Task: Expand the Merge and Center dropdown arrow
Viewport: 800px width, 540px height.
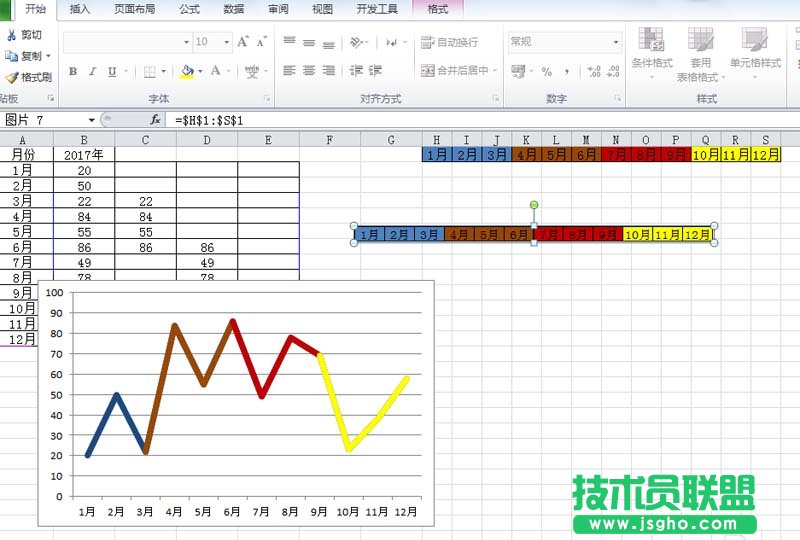Action: pos(495,70)
